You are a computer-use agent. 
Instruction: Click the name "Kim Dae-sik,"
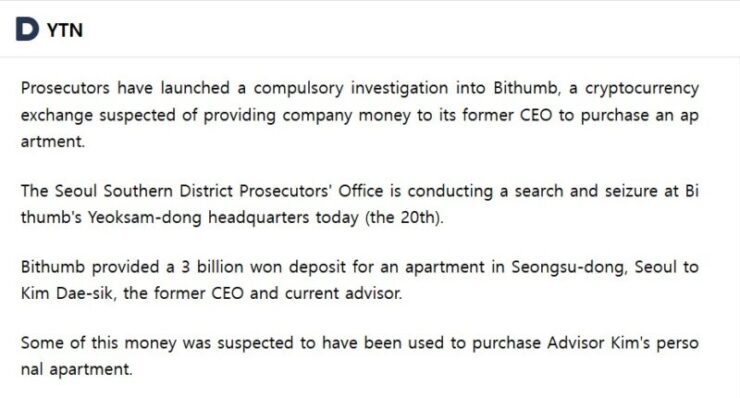click(x=68, y=294)
